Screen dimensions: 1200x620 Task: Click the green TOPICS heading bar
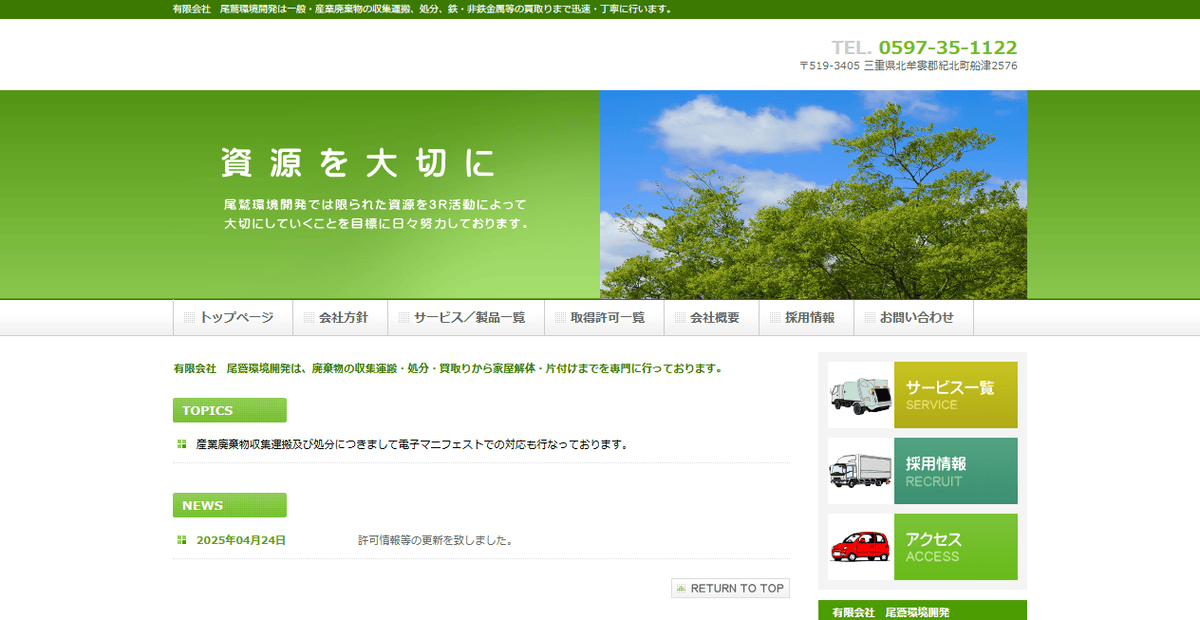coord(229,410)
